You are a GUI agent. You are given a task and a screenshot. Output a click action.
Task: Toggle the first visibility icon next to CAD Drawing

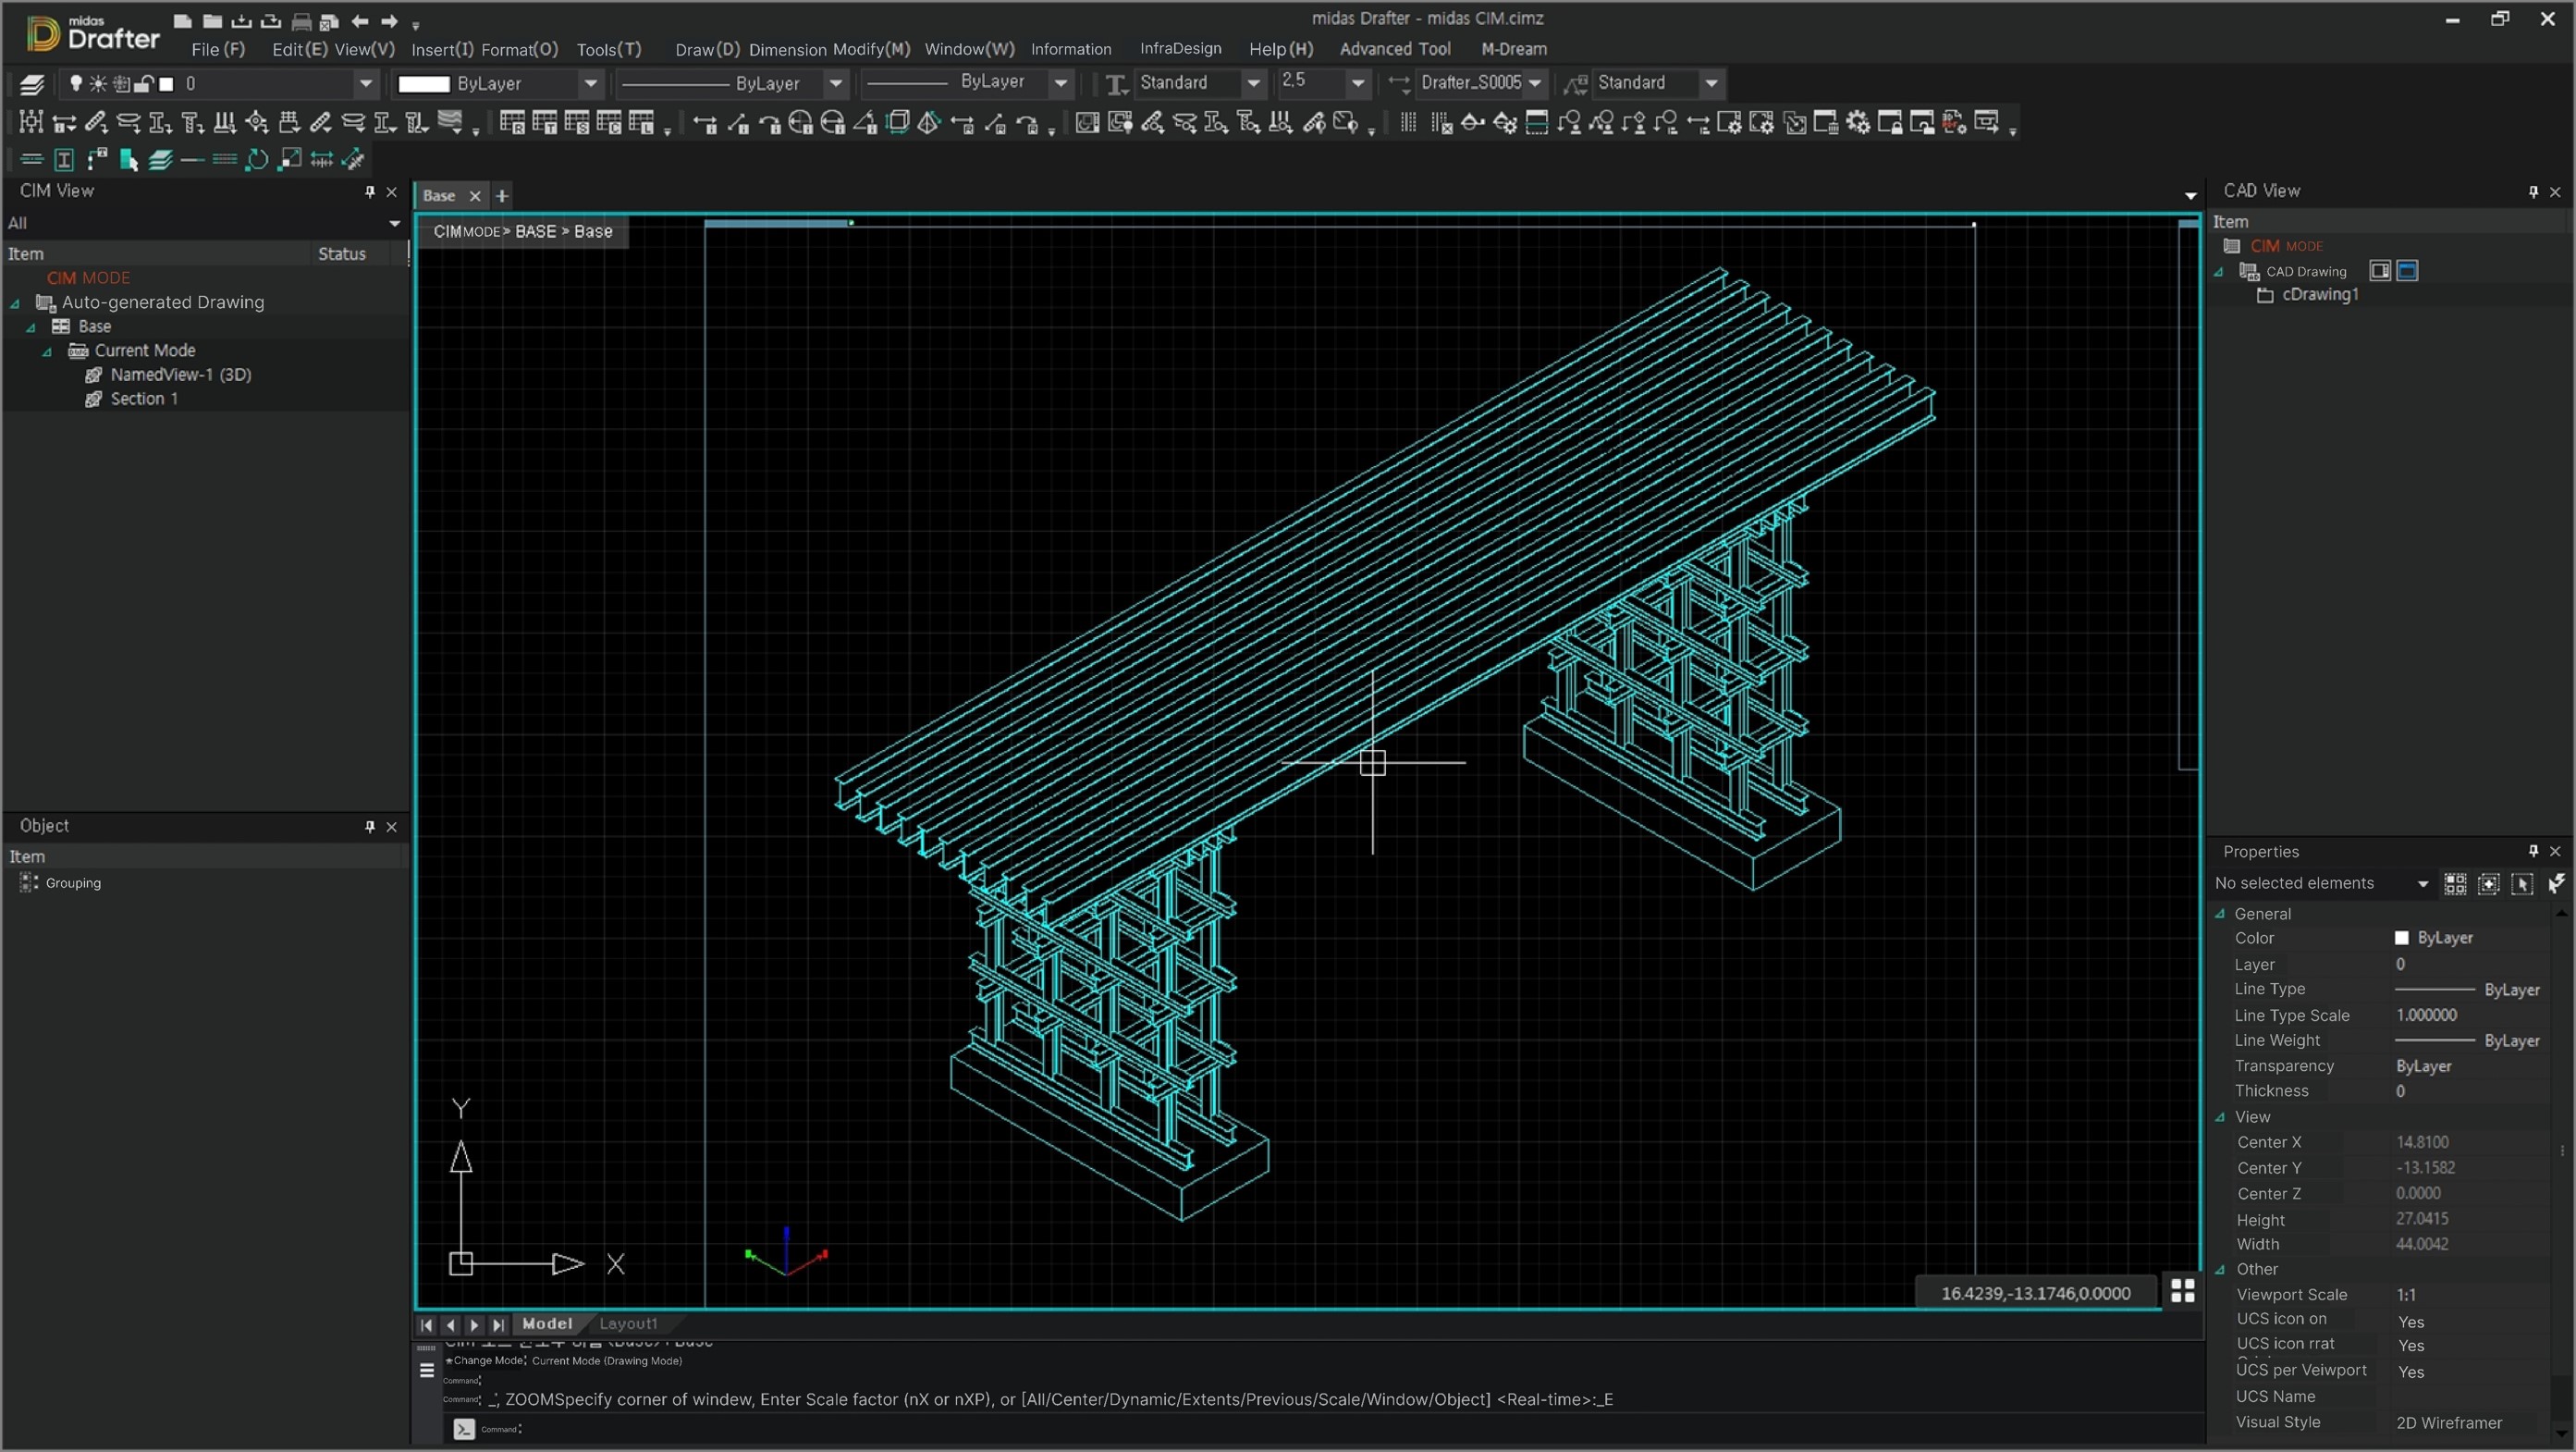[x=2381, y=270]
